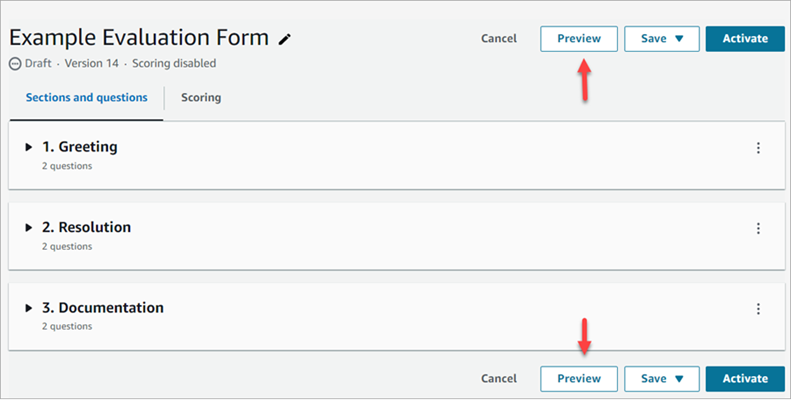This screenshot has height=400, width=791.
Task: Open the Resolution section kebab menu
Action: pos(758,228)
